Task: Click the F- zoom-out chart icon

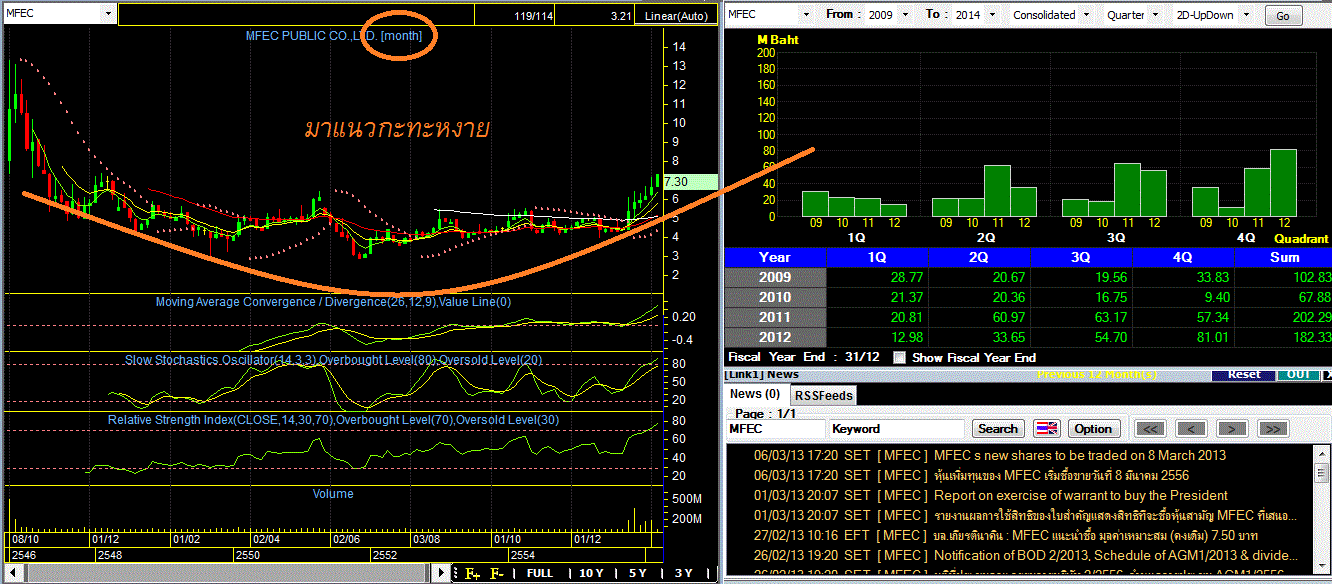Action: (497, 573)
